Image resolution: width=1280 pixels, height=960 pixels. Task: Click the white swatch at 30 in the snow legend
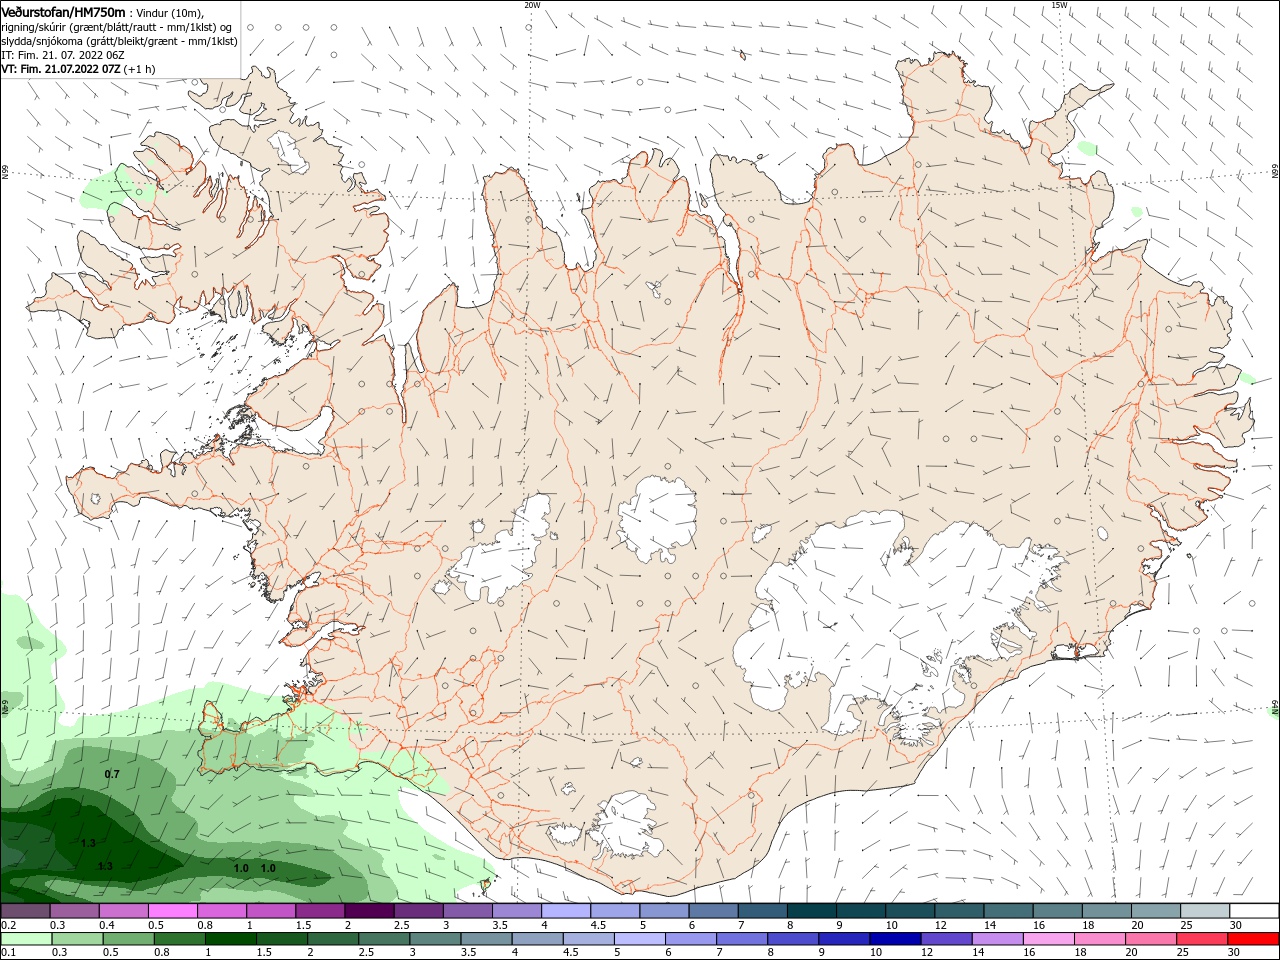point(1253,911)
